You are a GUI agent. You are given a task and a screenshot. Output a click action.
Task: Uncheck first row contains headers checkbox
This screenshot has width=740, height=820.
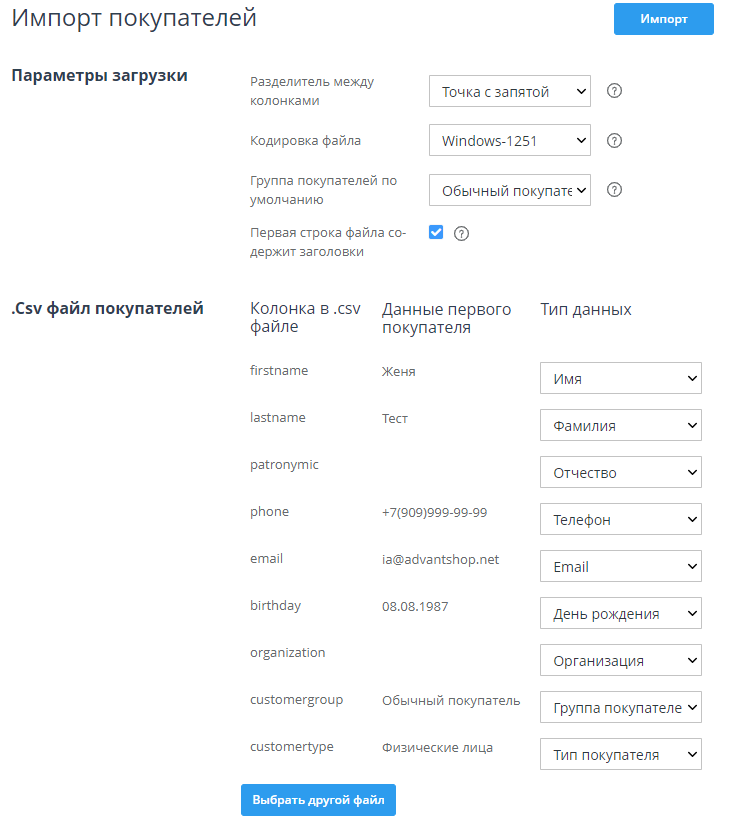click(x=436, y=232)
